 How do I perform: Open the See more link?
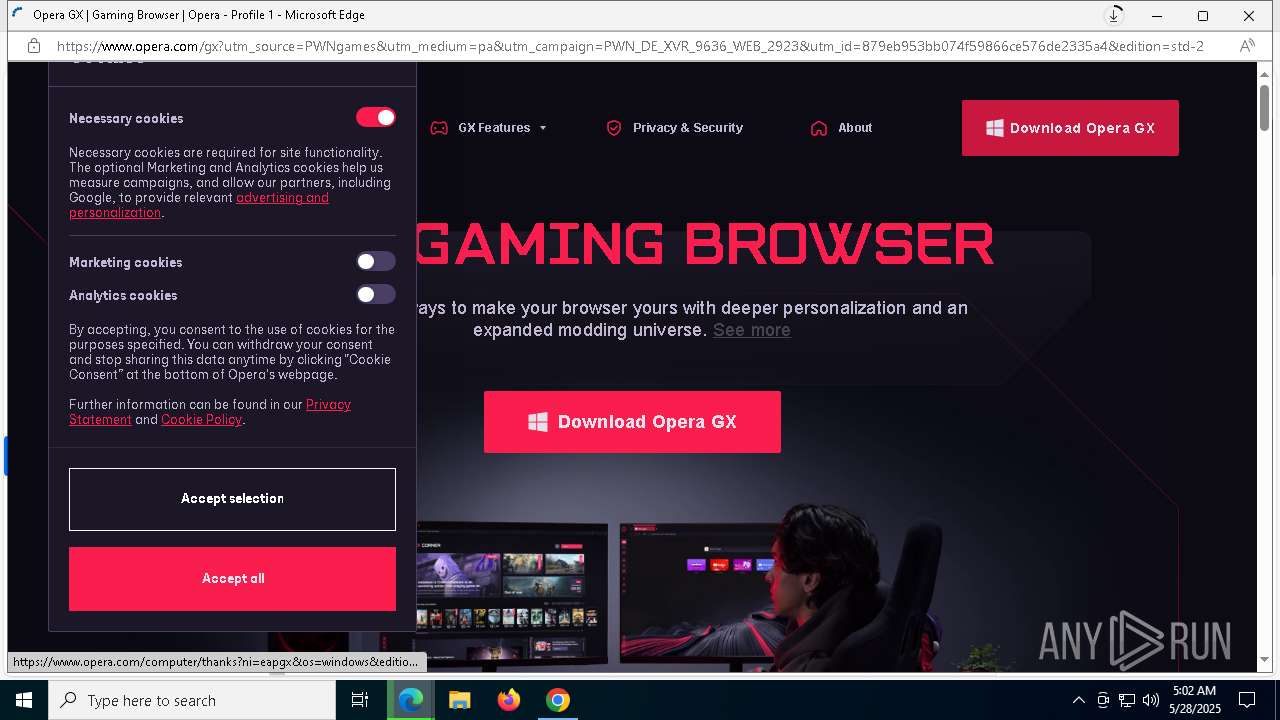tap(752, 330)
